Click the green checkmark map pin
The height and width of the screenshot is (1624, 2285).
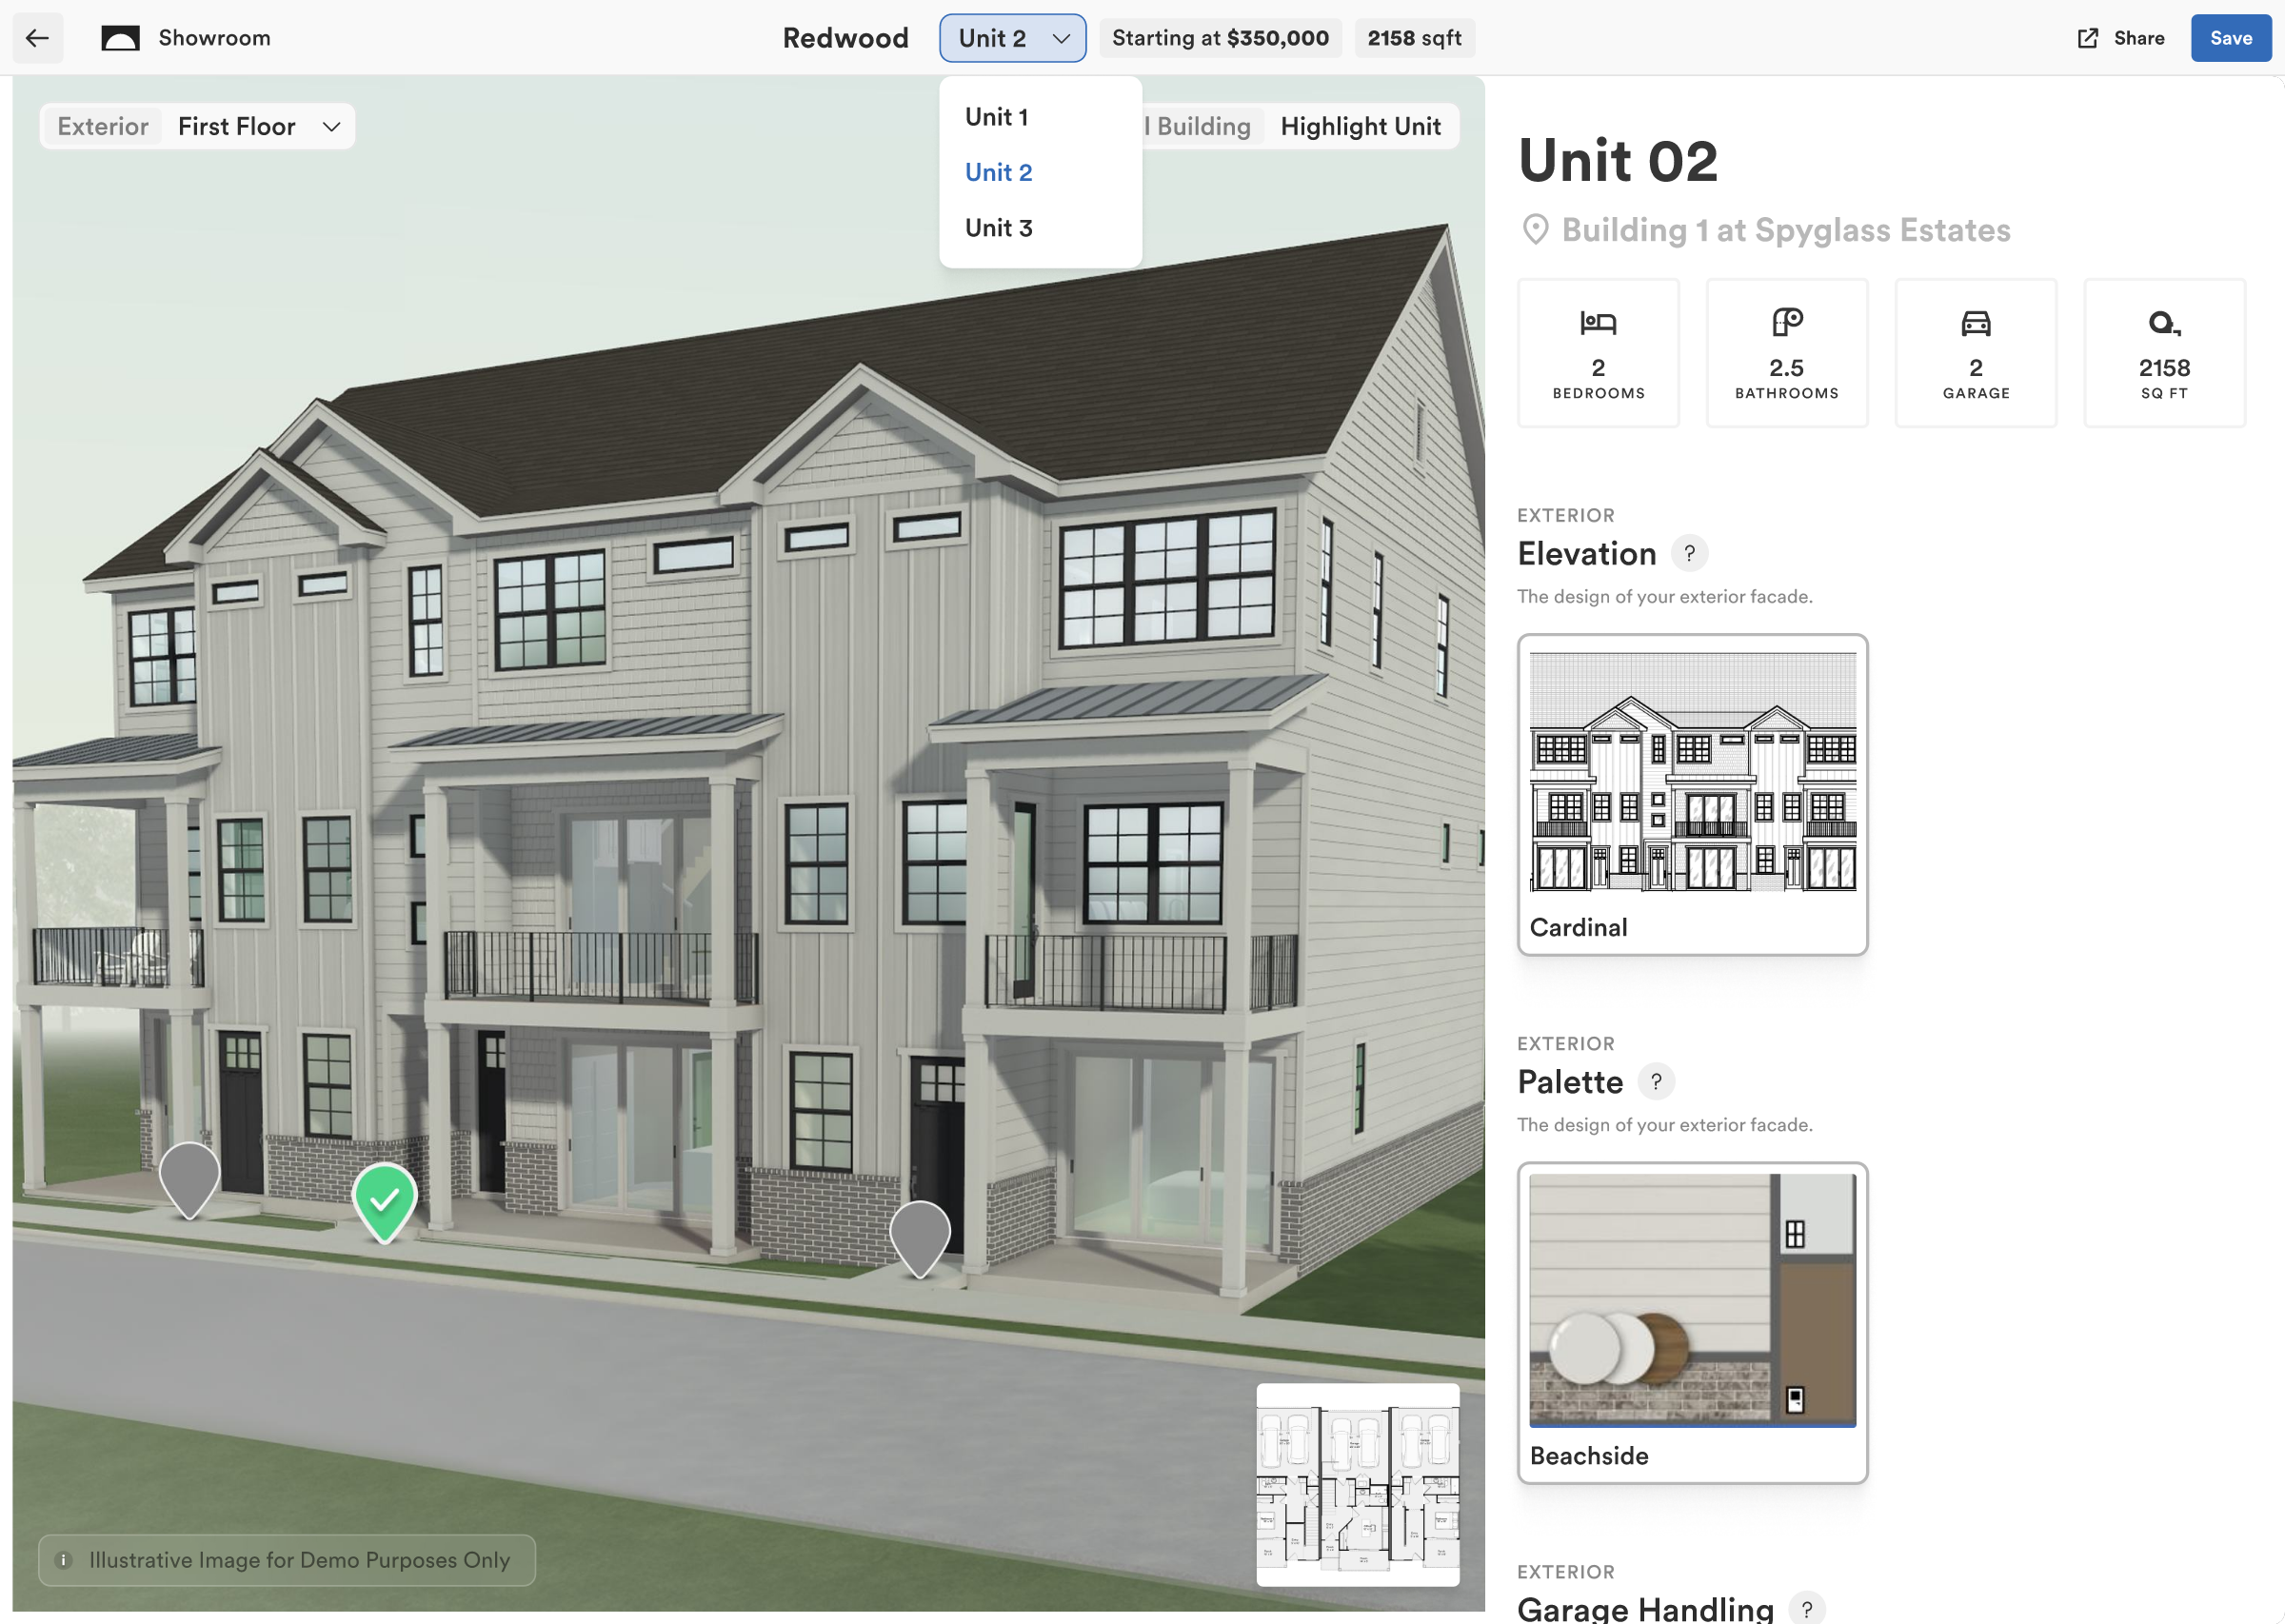(384, 1198)
